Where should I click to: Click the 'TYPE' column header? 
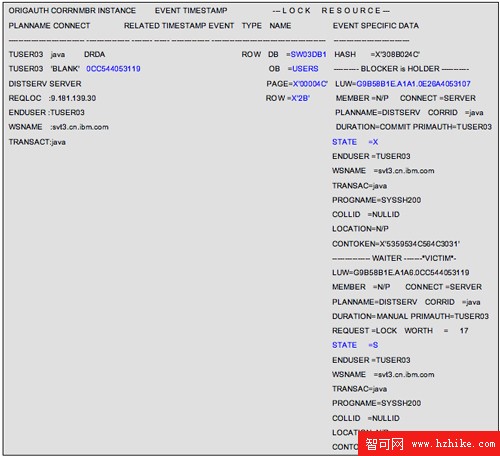[252, 26]
